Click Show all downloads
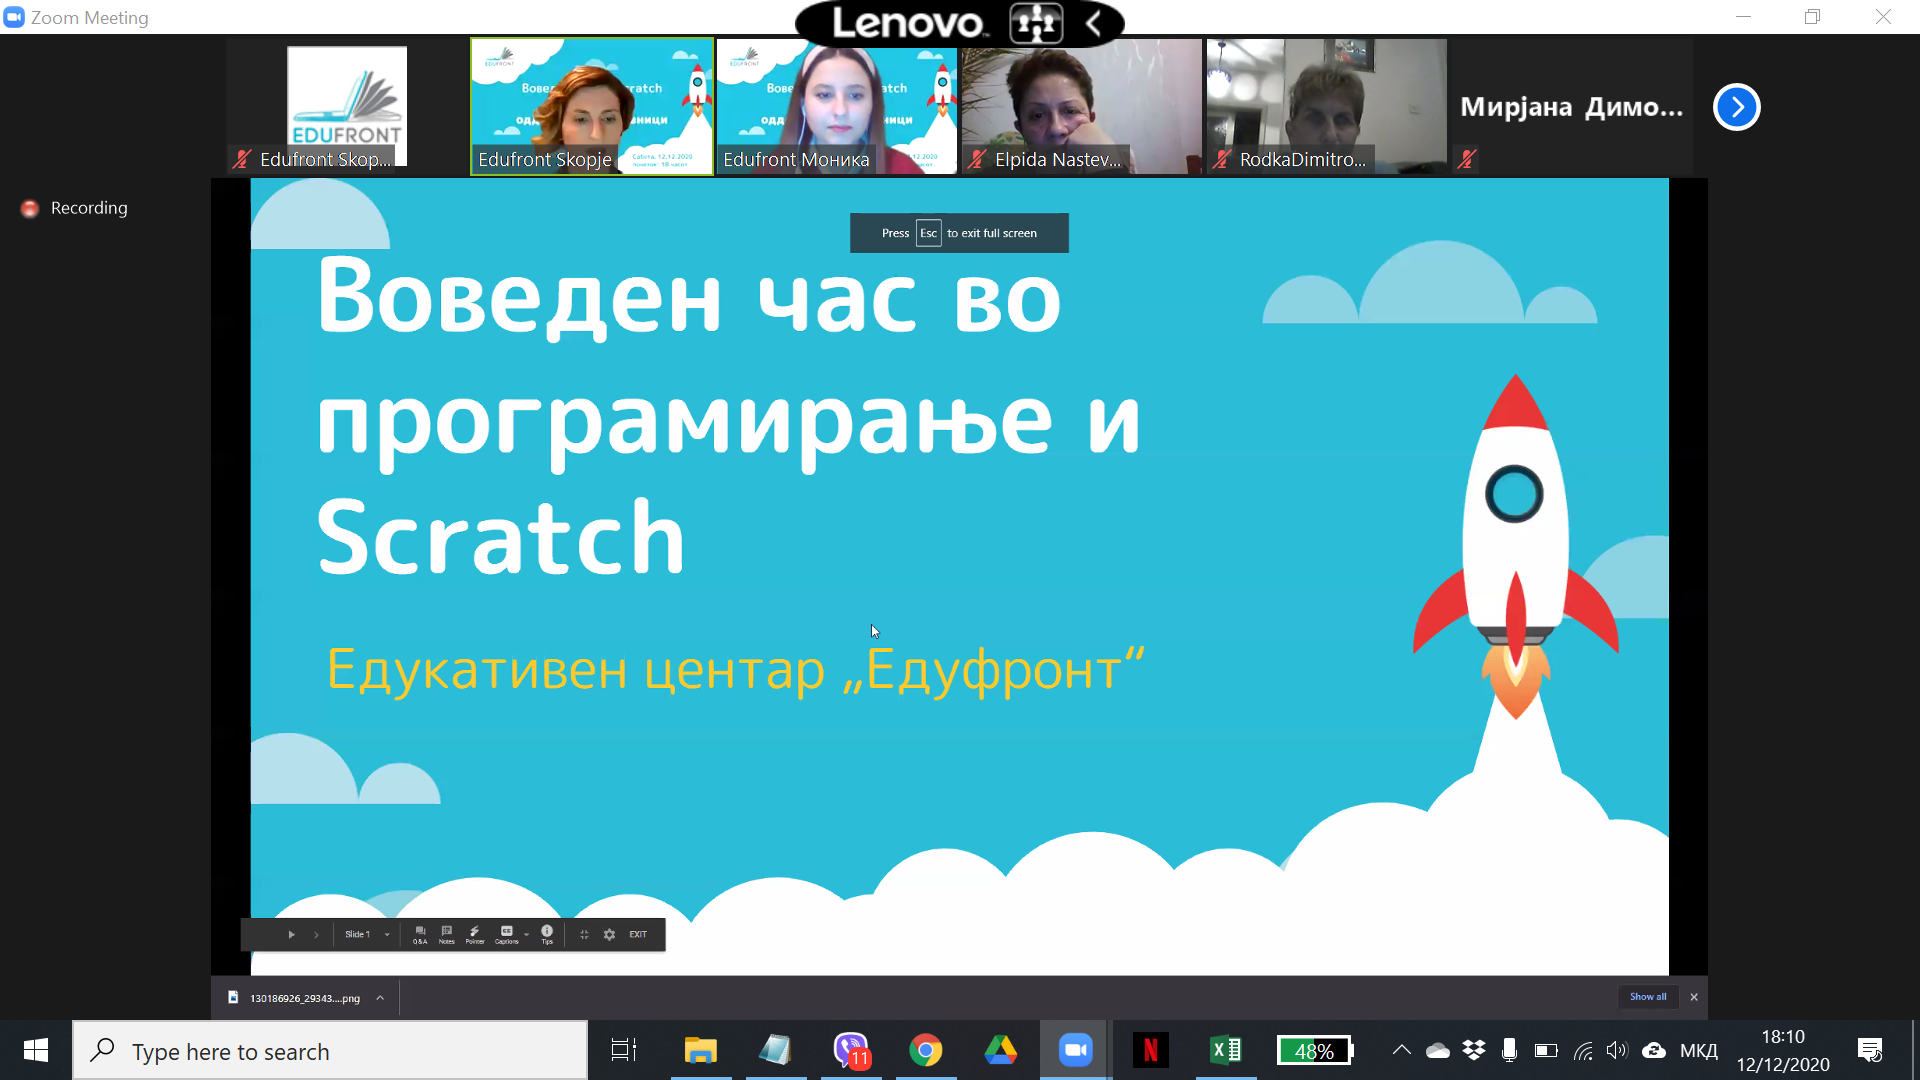 point(1647,997)
